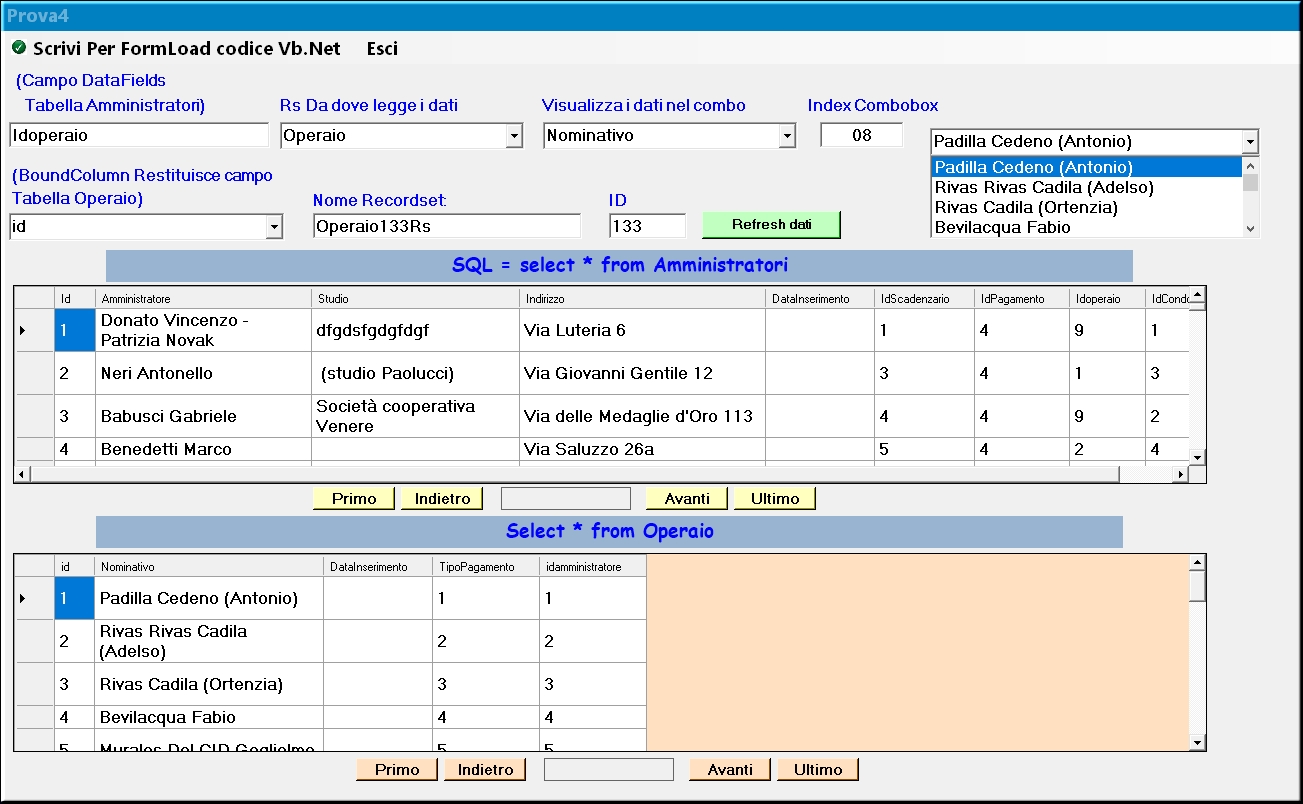Open the Nominativo display field dropdown

coord(787,136)
